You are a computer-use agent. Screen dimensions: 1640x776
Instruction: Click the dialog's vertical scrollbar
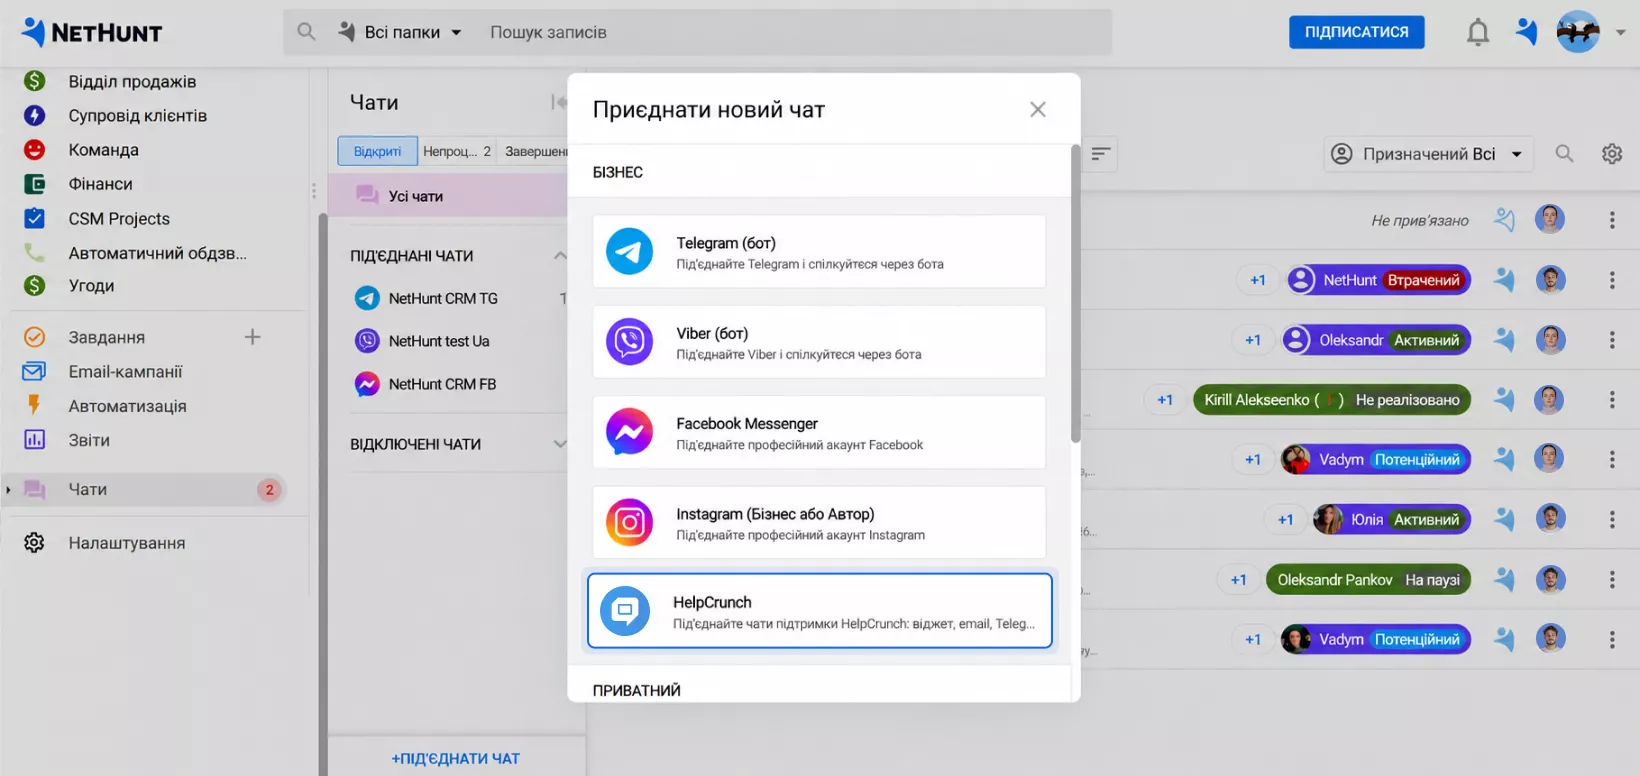(1076, 295)
